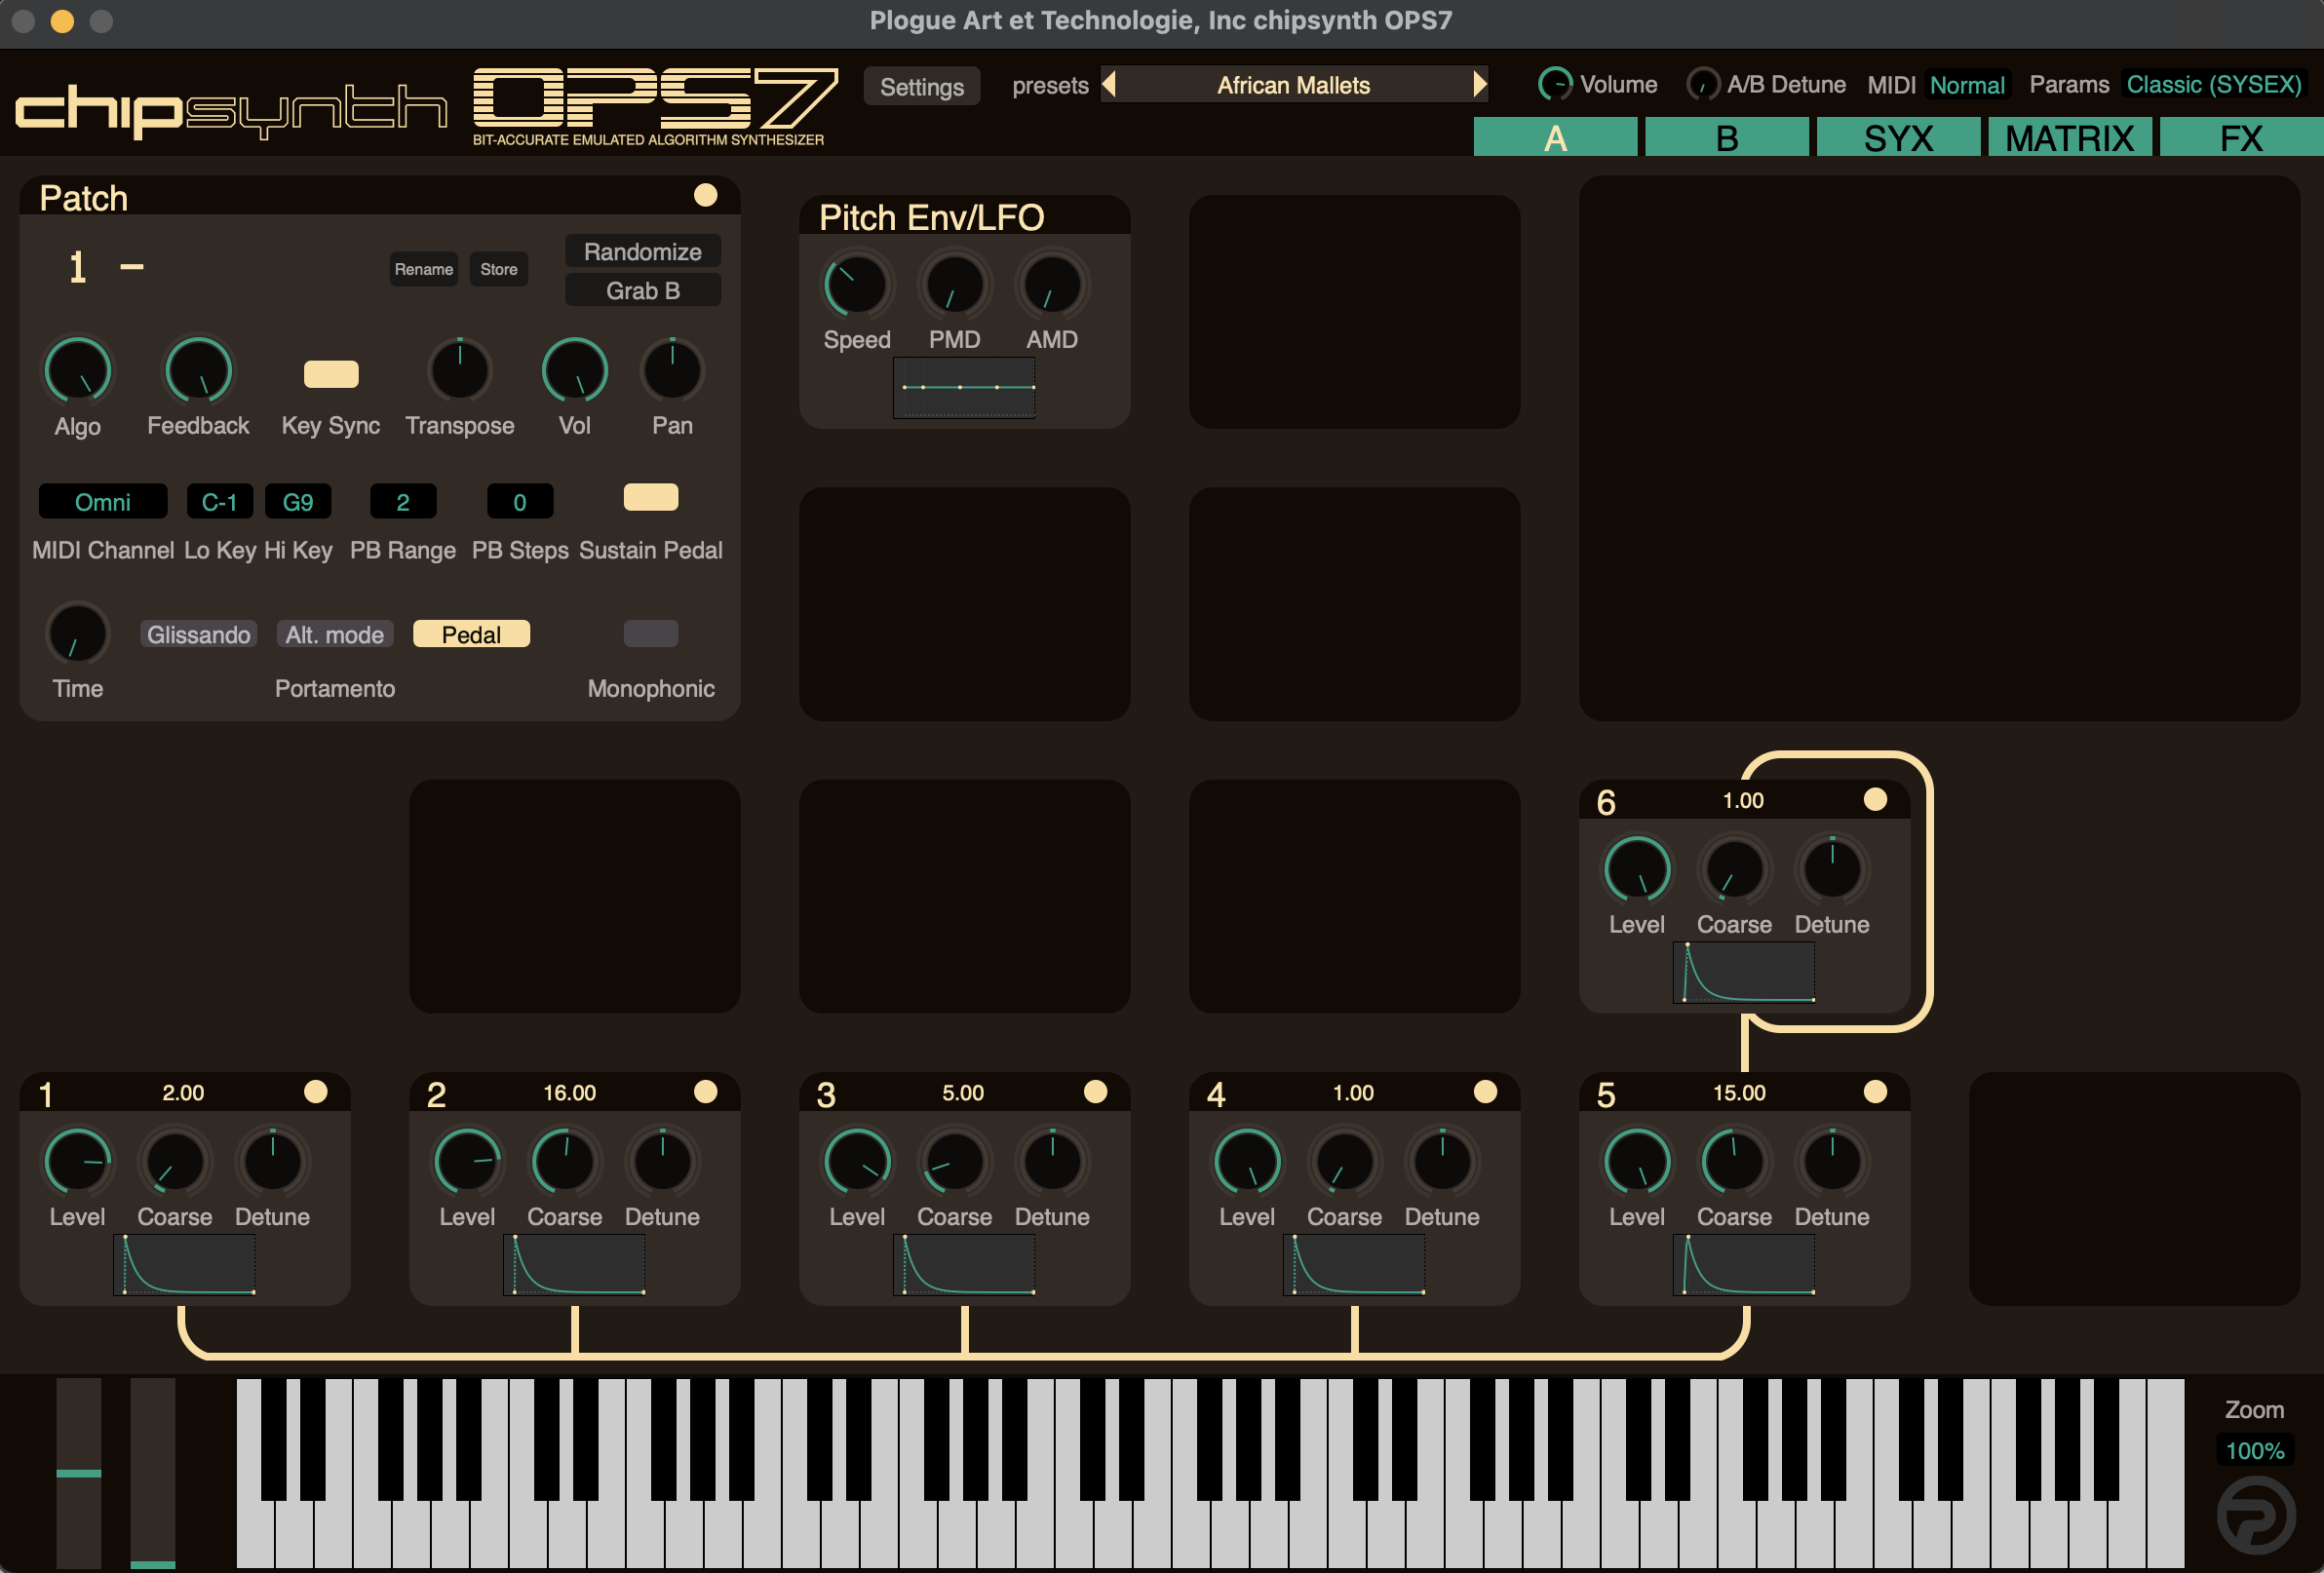Click the Grab B button
Screen dimensions: 2324x1573
coord(643,290)
